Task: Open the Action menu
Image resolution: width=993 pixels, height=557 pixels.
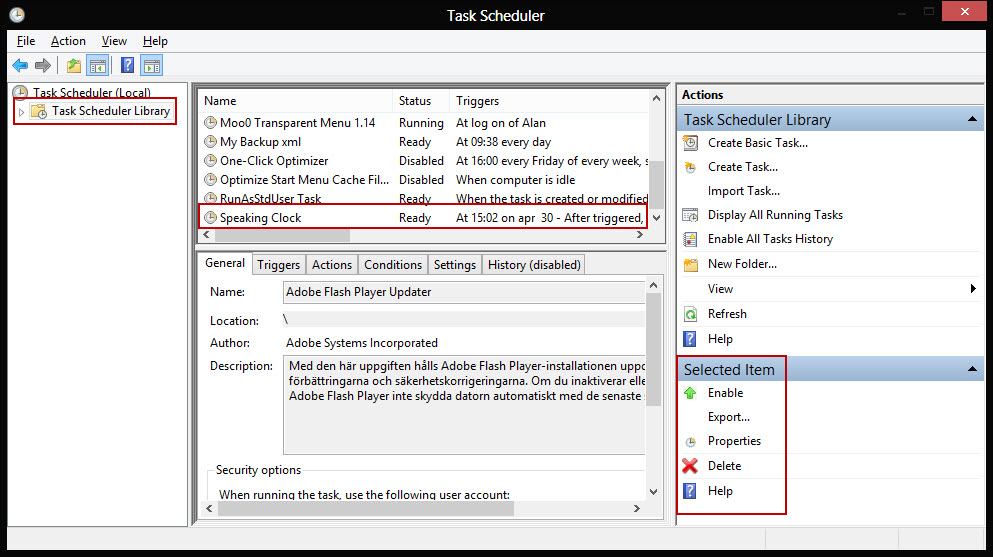Action: pos(68,41)
